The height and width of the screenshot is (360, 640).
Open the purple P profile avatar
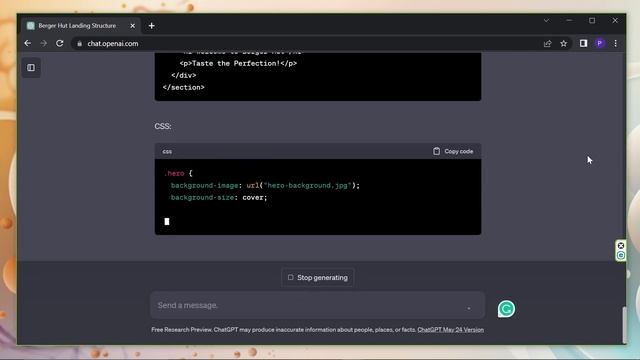pos(600,43)
